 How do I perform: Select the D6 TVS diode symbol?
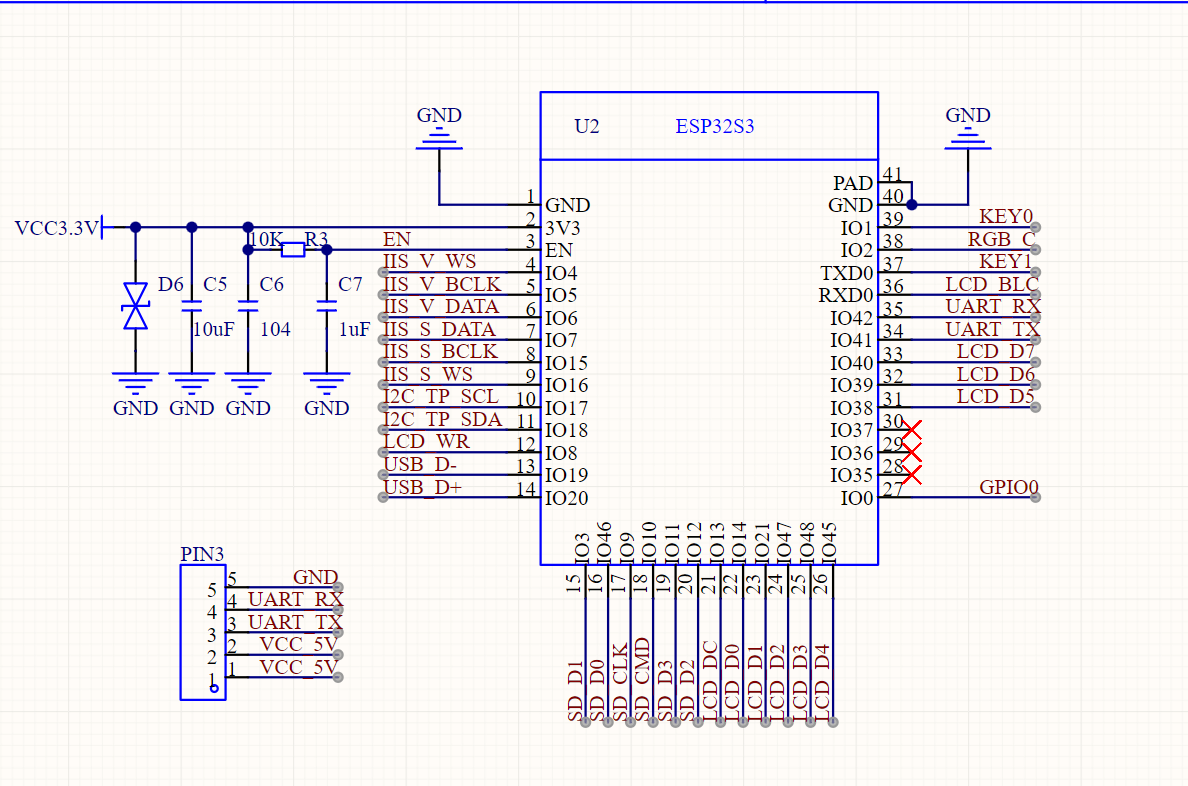pyautogui.click(x=136, y=306)
